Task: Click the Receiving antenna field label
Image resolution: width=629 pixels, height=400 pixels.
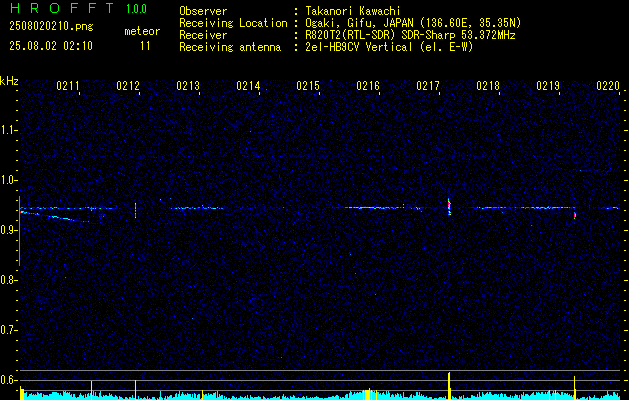Action: tap(230, 47)
